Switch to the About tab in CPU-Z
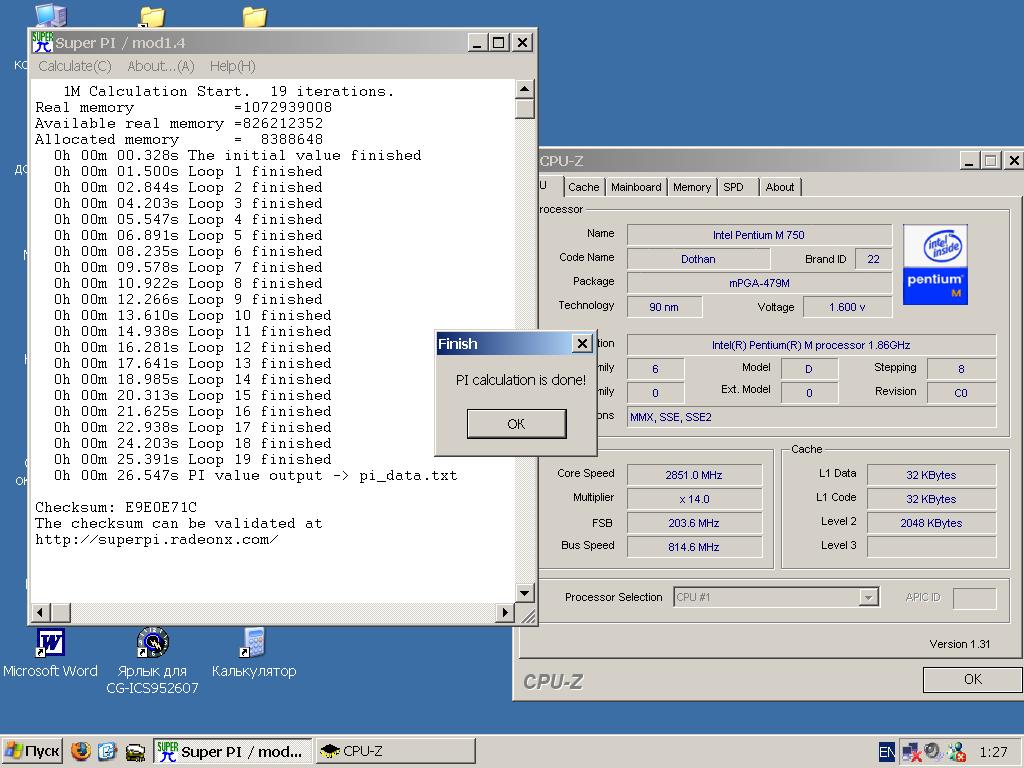The width and height of the screenshot is (1024, 768). [x=780, y=187]
